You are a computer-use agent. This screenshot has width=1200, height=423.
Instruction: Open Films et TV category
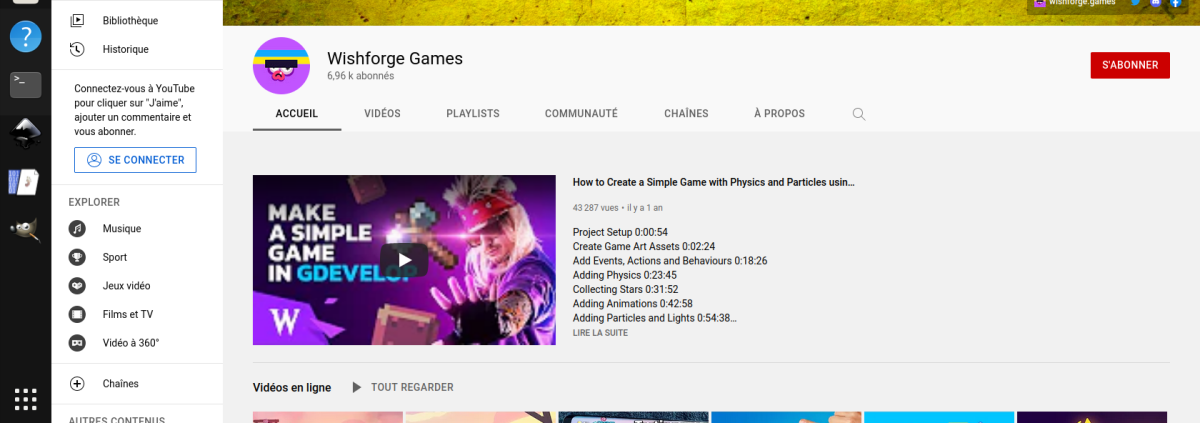pyautogui.click(x=127, y=314)
